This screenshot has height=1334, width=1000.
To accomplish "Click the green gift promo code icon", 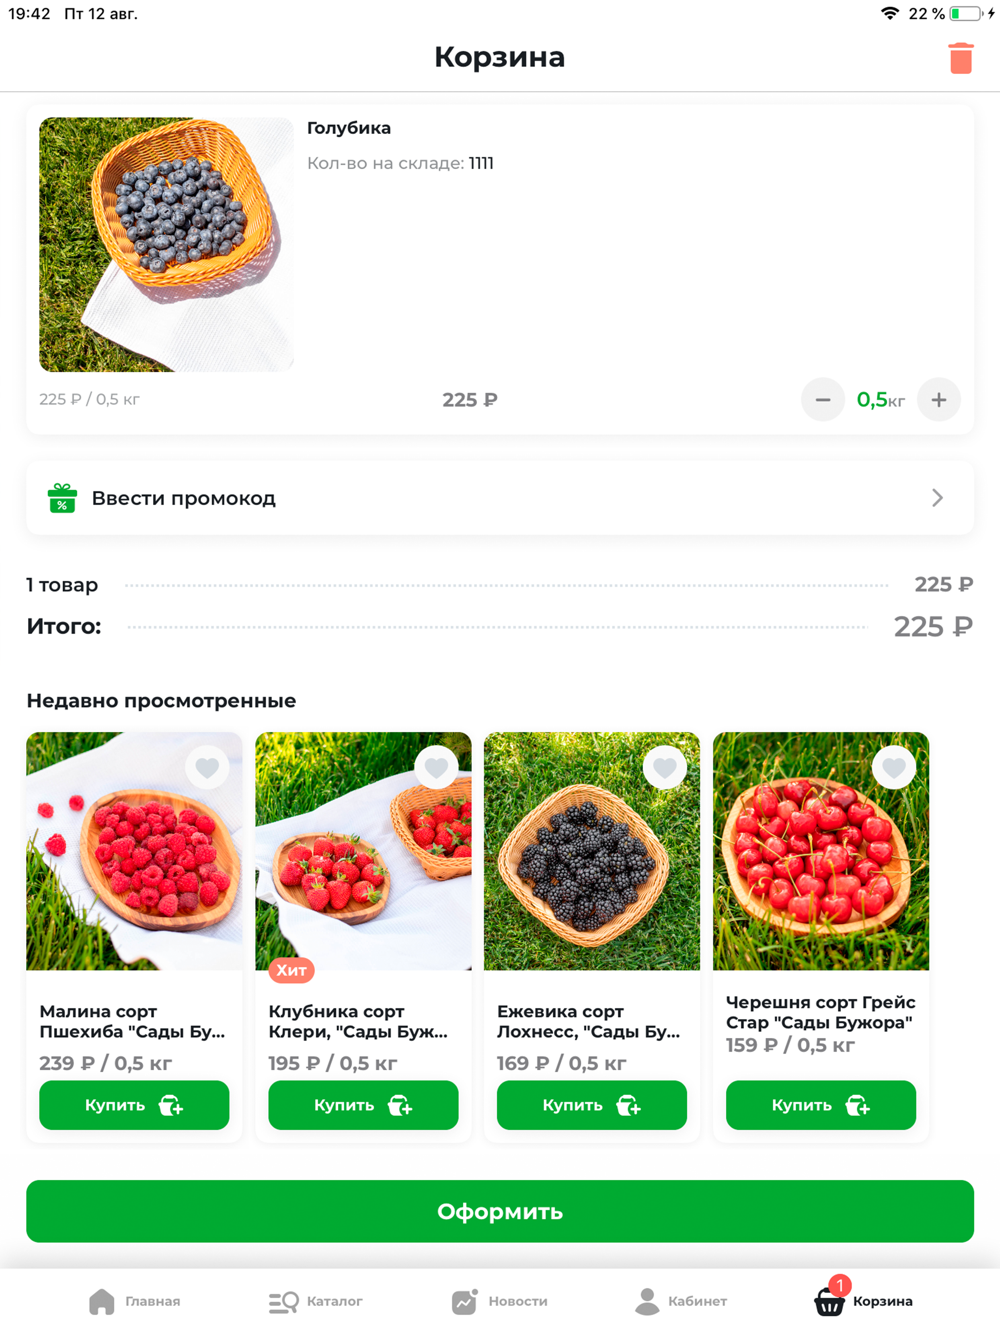I will [62, 498].
